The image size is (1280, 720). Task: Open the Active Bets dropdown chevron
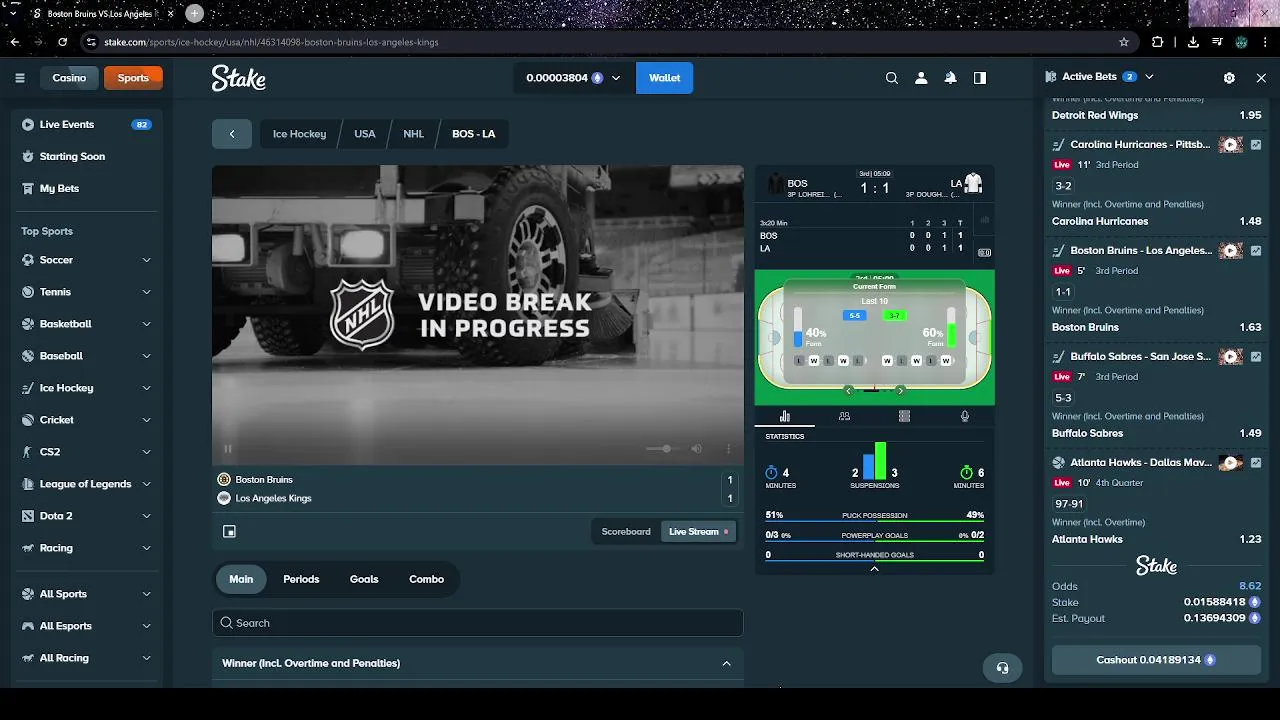(x=1149, y=77)
